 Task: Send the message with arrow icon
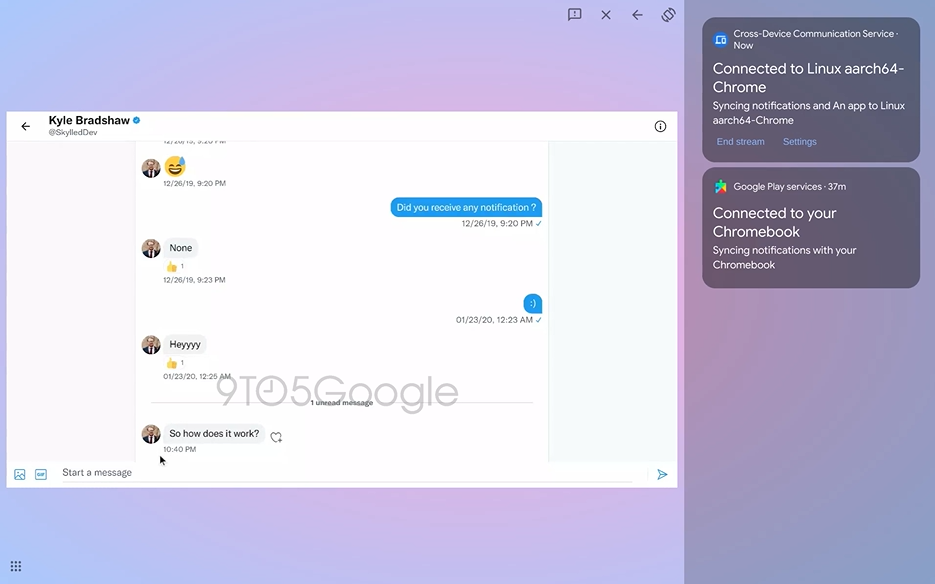(662, 475)
